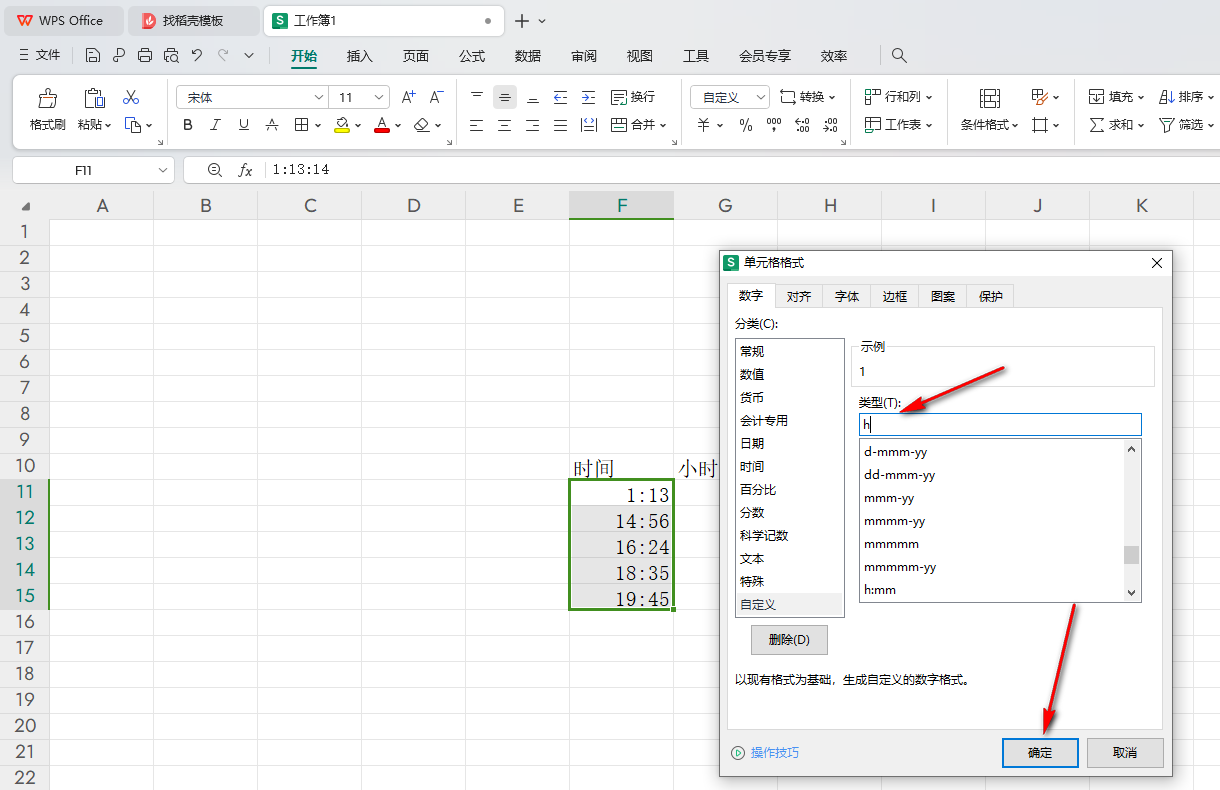Image resolution: width=1220 pixels, height=790 pixels.
Task: Toggle underline formatting with the U button
Action: (x=243, y=125)
